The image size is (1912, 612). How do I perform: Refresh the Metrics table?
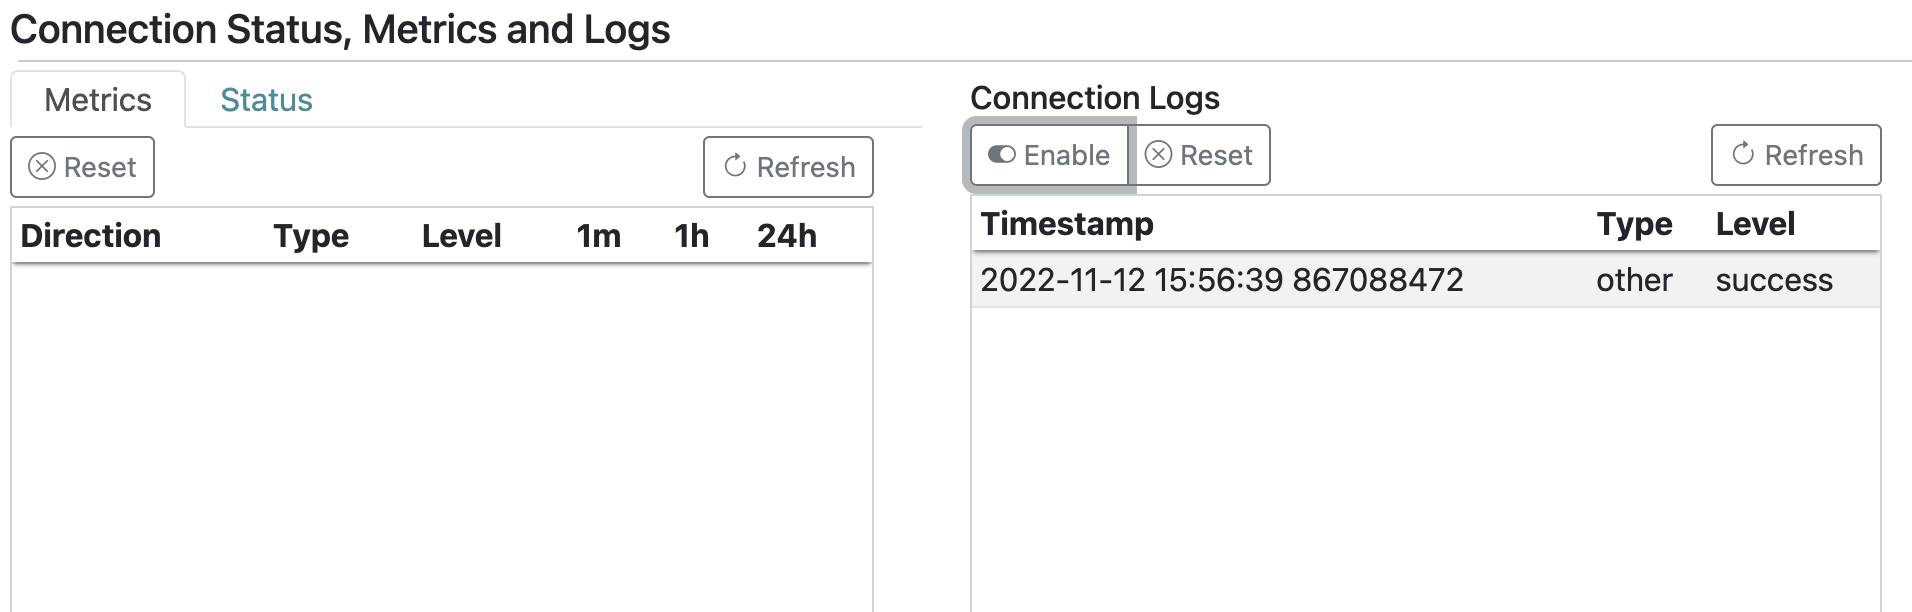click(787, 166)
